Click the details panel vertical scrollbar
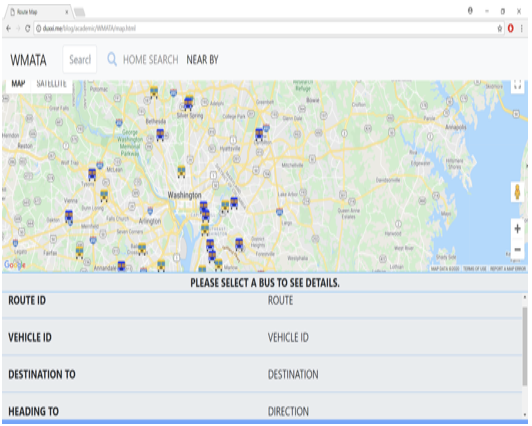 [x=525, y=346]
